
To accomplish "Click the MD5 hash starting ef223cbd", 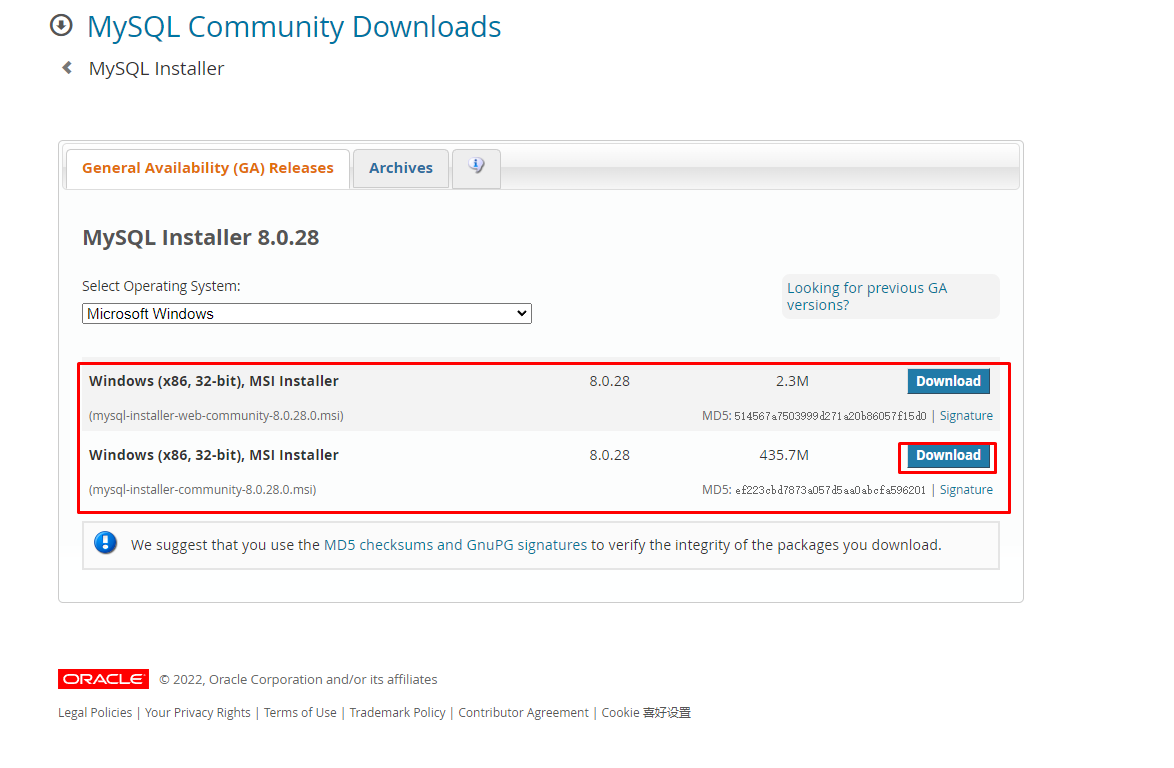I will pos(830,490).
